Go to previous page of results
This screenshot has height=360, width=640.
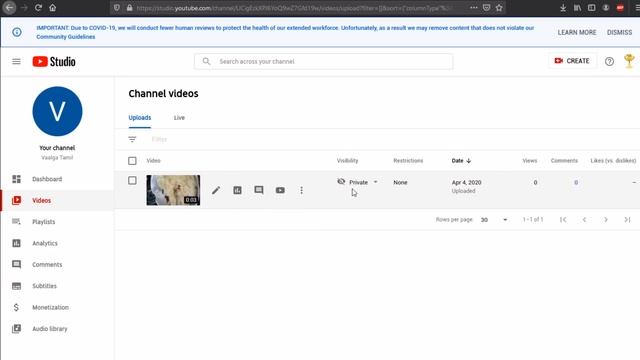click(584, 220)
